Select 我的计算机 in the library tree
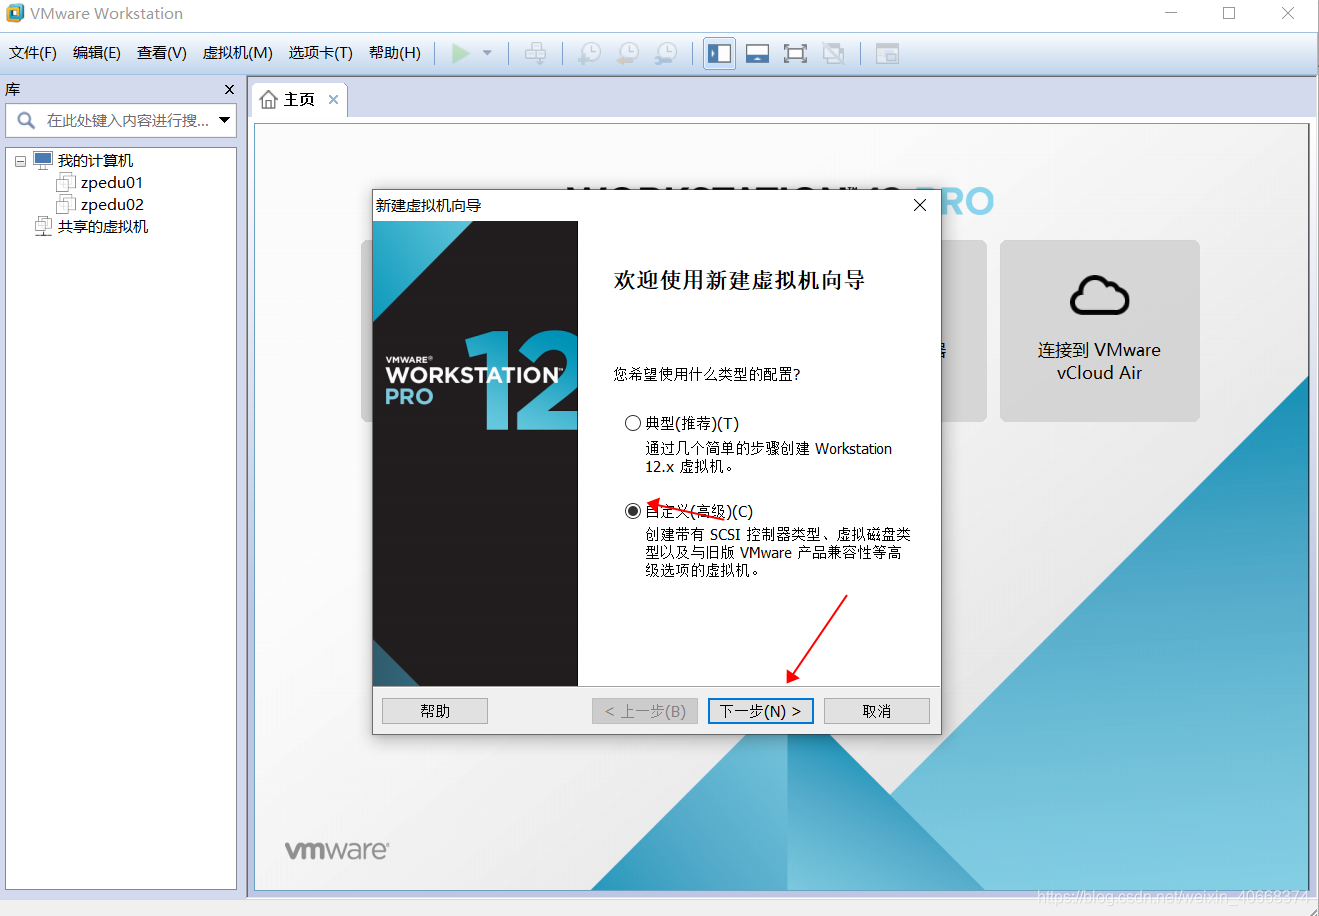This screenshot has width=1319, height=916. (95, 161)
